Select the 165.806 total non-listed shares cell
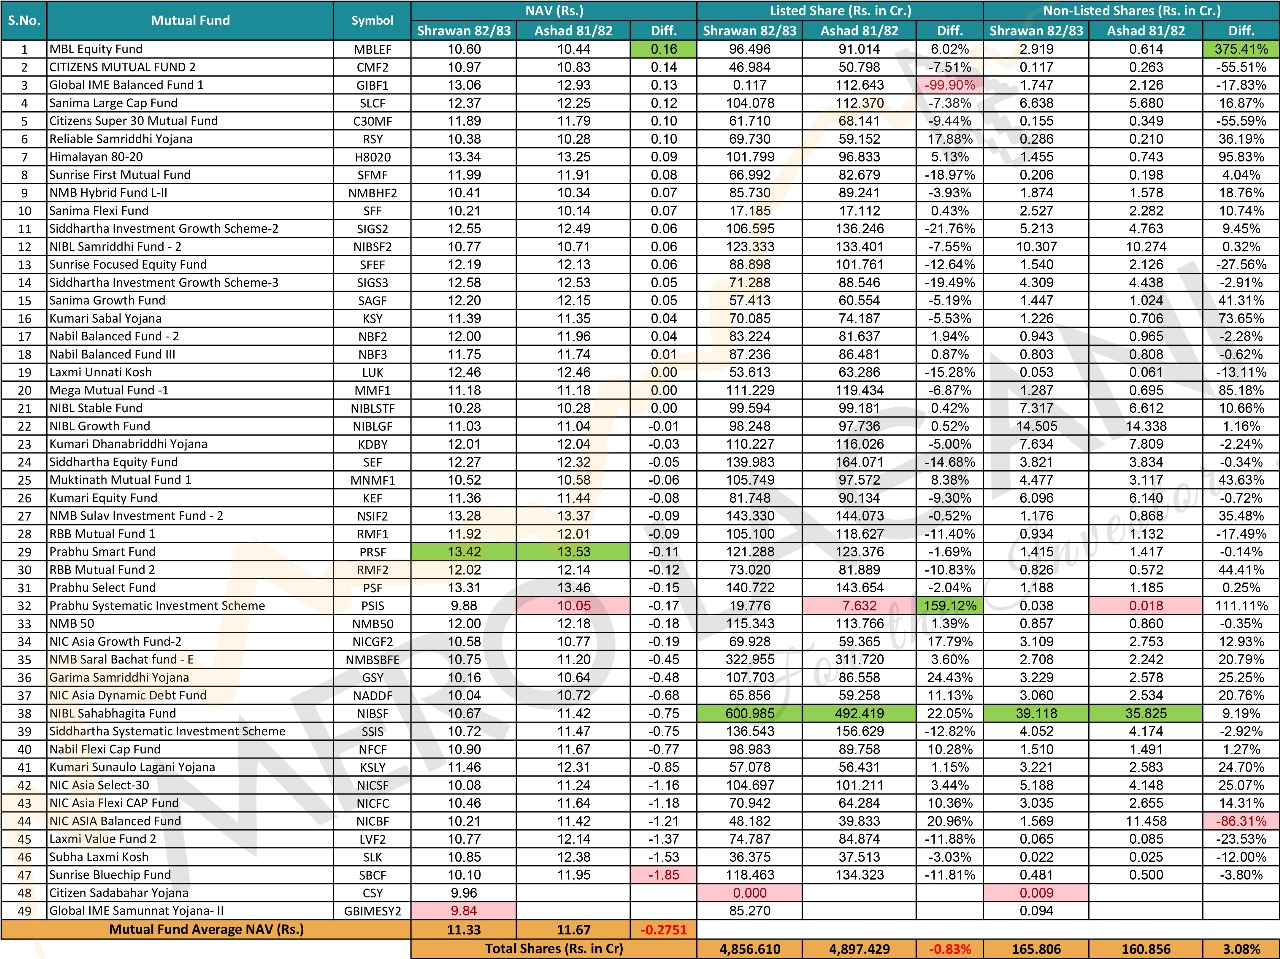The width and height of the screenshot is (1280, 959). 1036,948
